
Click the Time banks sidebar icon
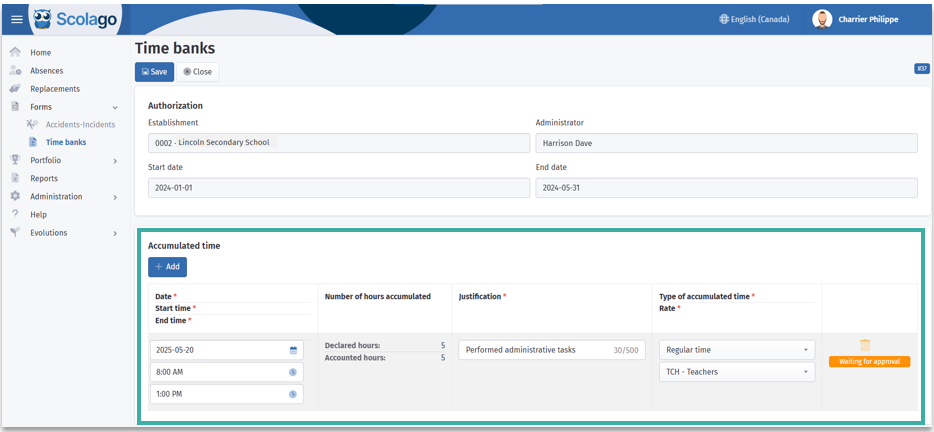pos(33,142)
